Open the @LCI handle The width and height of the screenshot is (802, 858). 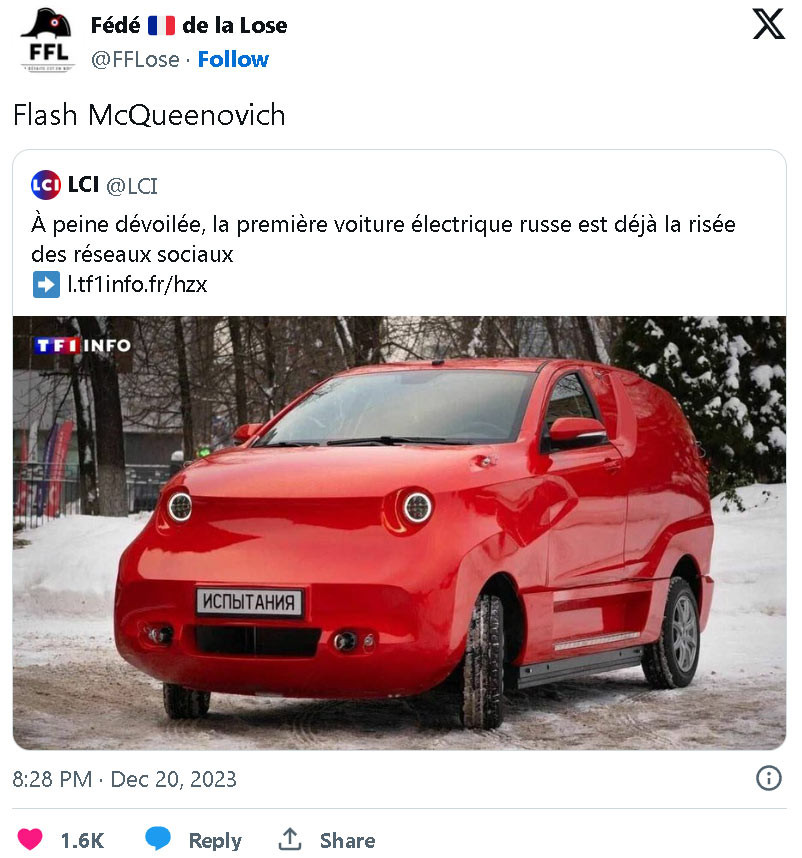(x=132, y=186)
